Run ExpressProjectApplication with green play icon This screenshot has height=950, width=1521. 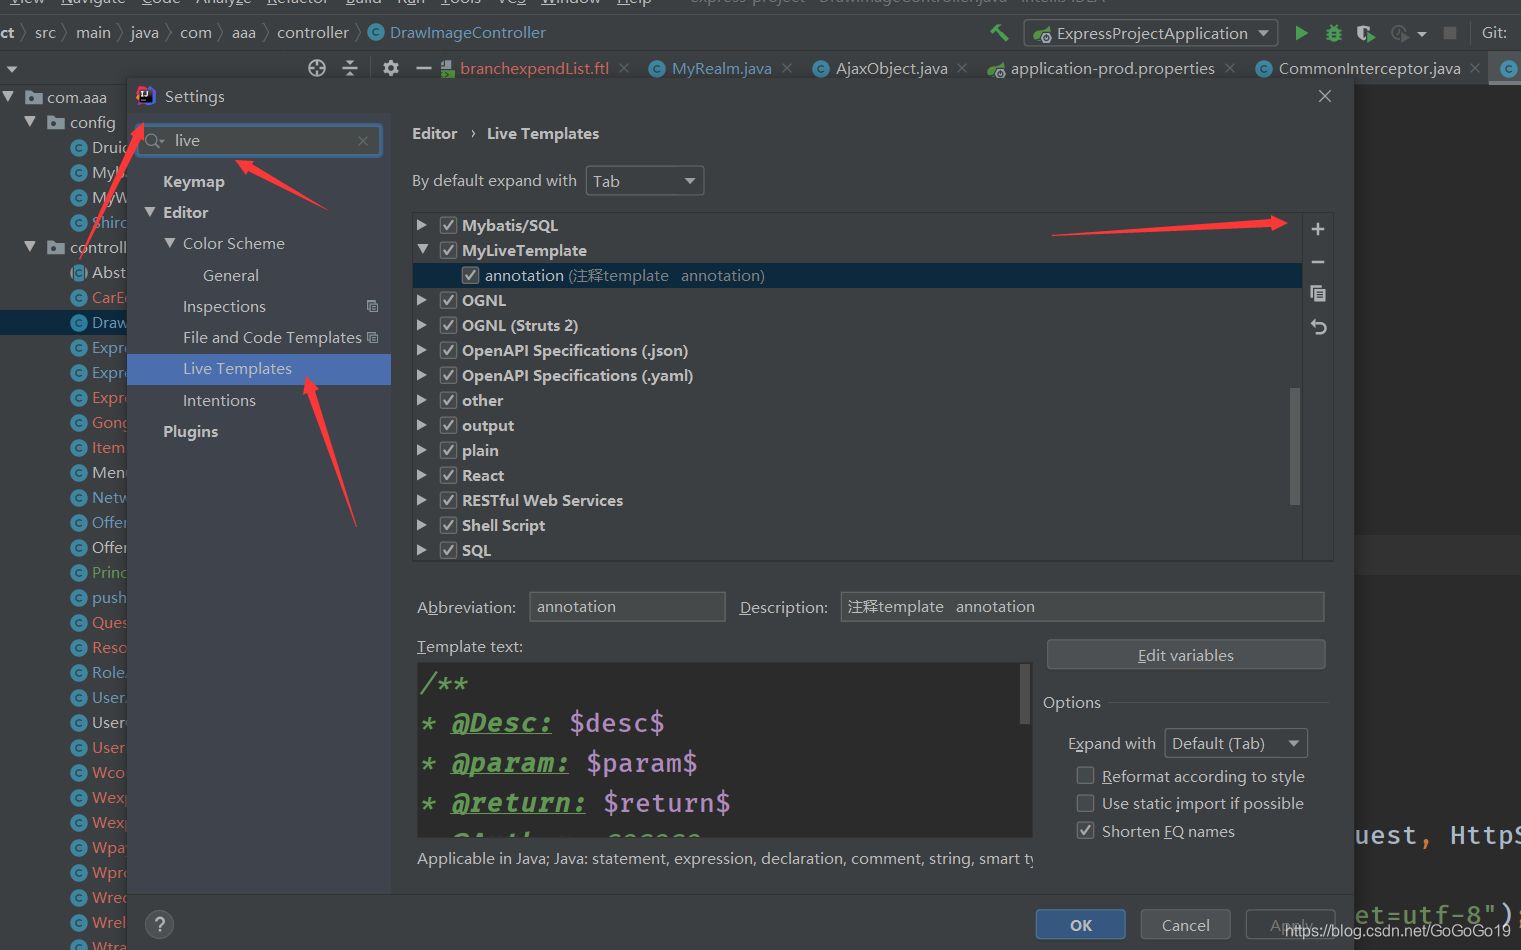pos(1301,33)
